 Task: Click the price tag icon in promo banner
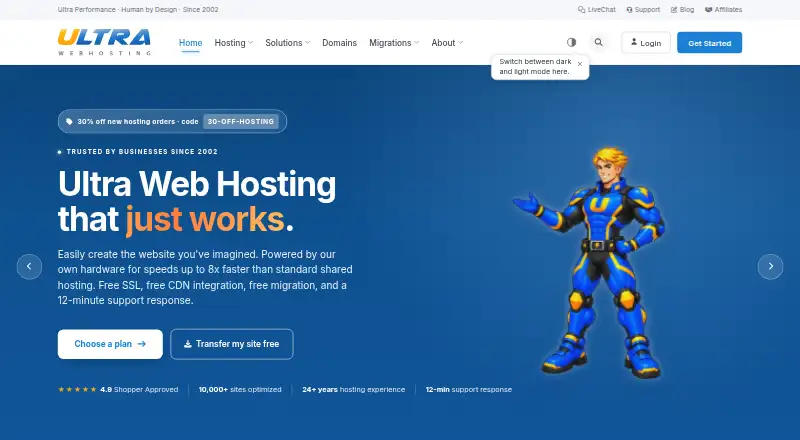[69, 121]
